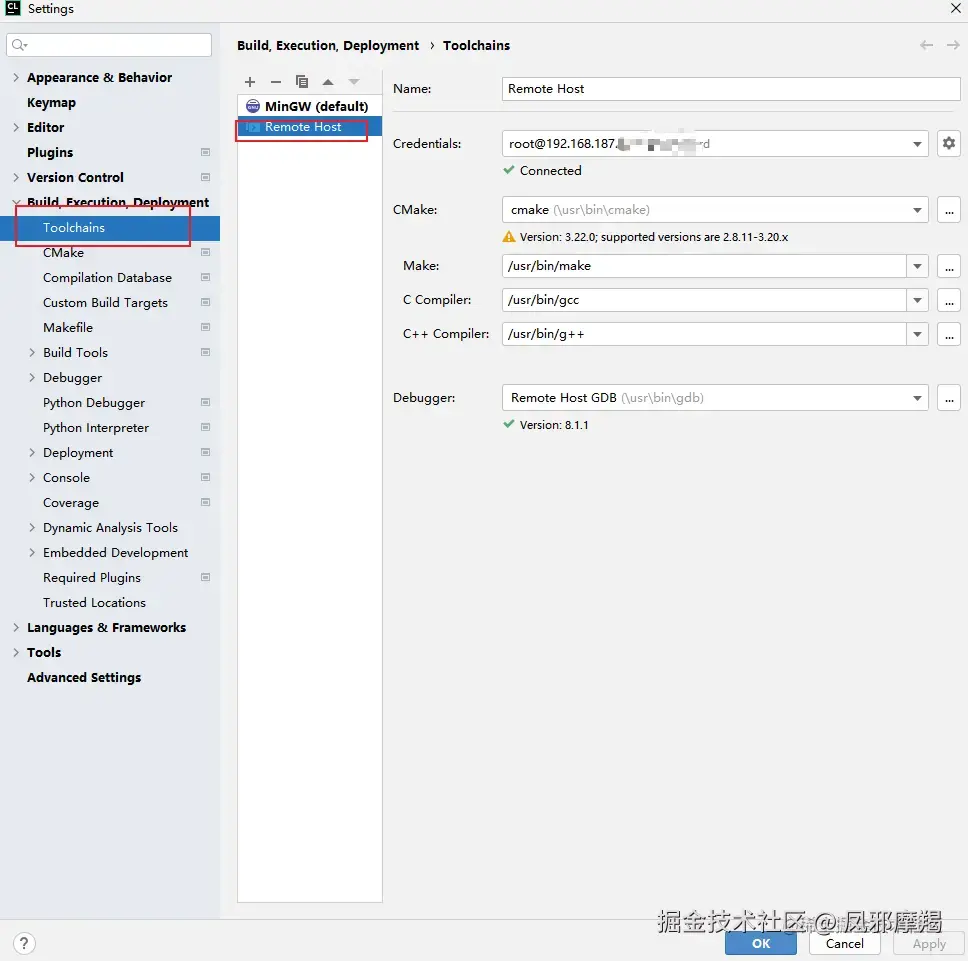Click project-level icon beside Compilation Database
Viewport: 968px width, 961px height.
point(206,278)
